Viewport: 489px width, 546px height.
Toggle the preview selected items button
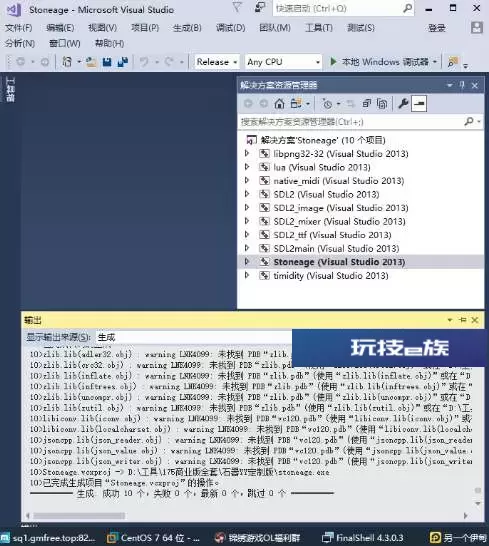419,103
